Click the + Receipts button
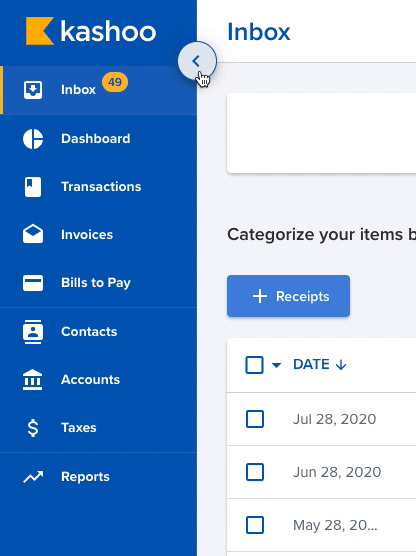 coord(288,296)
